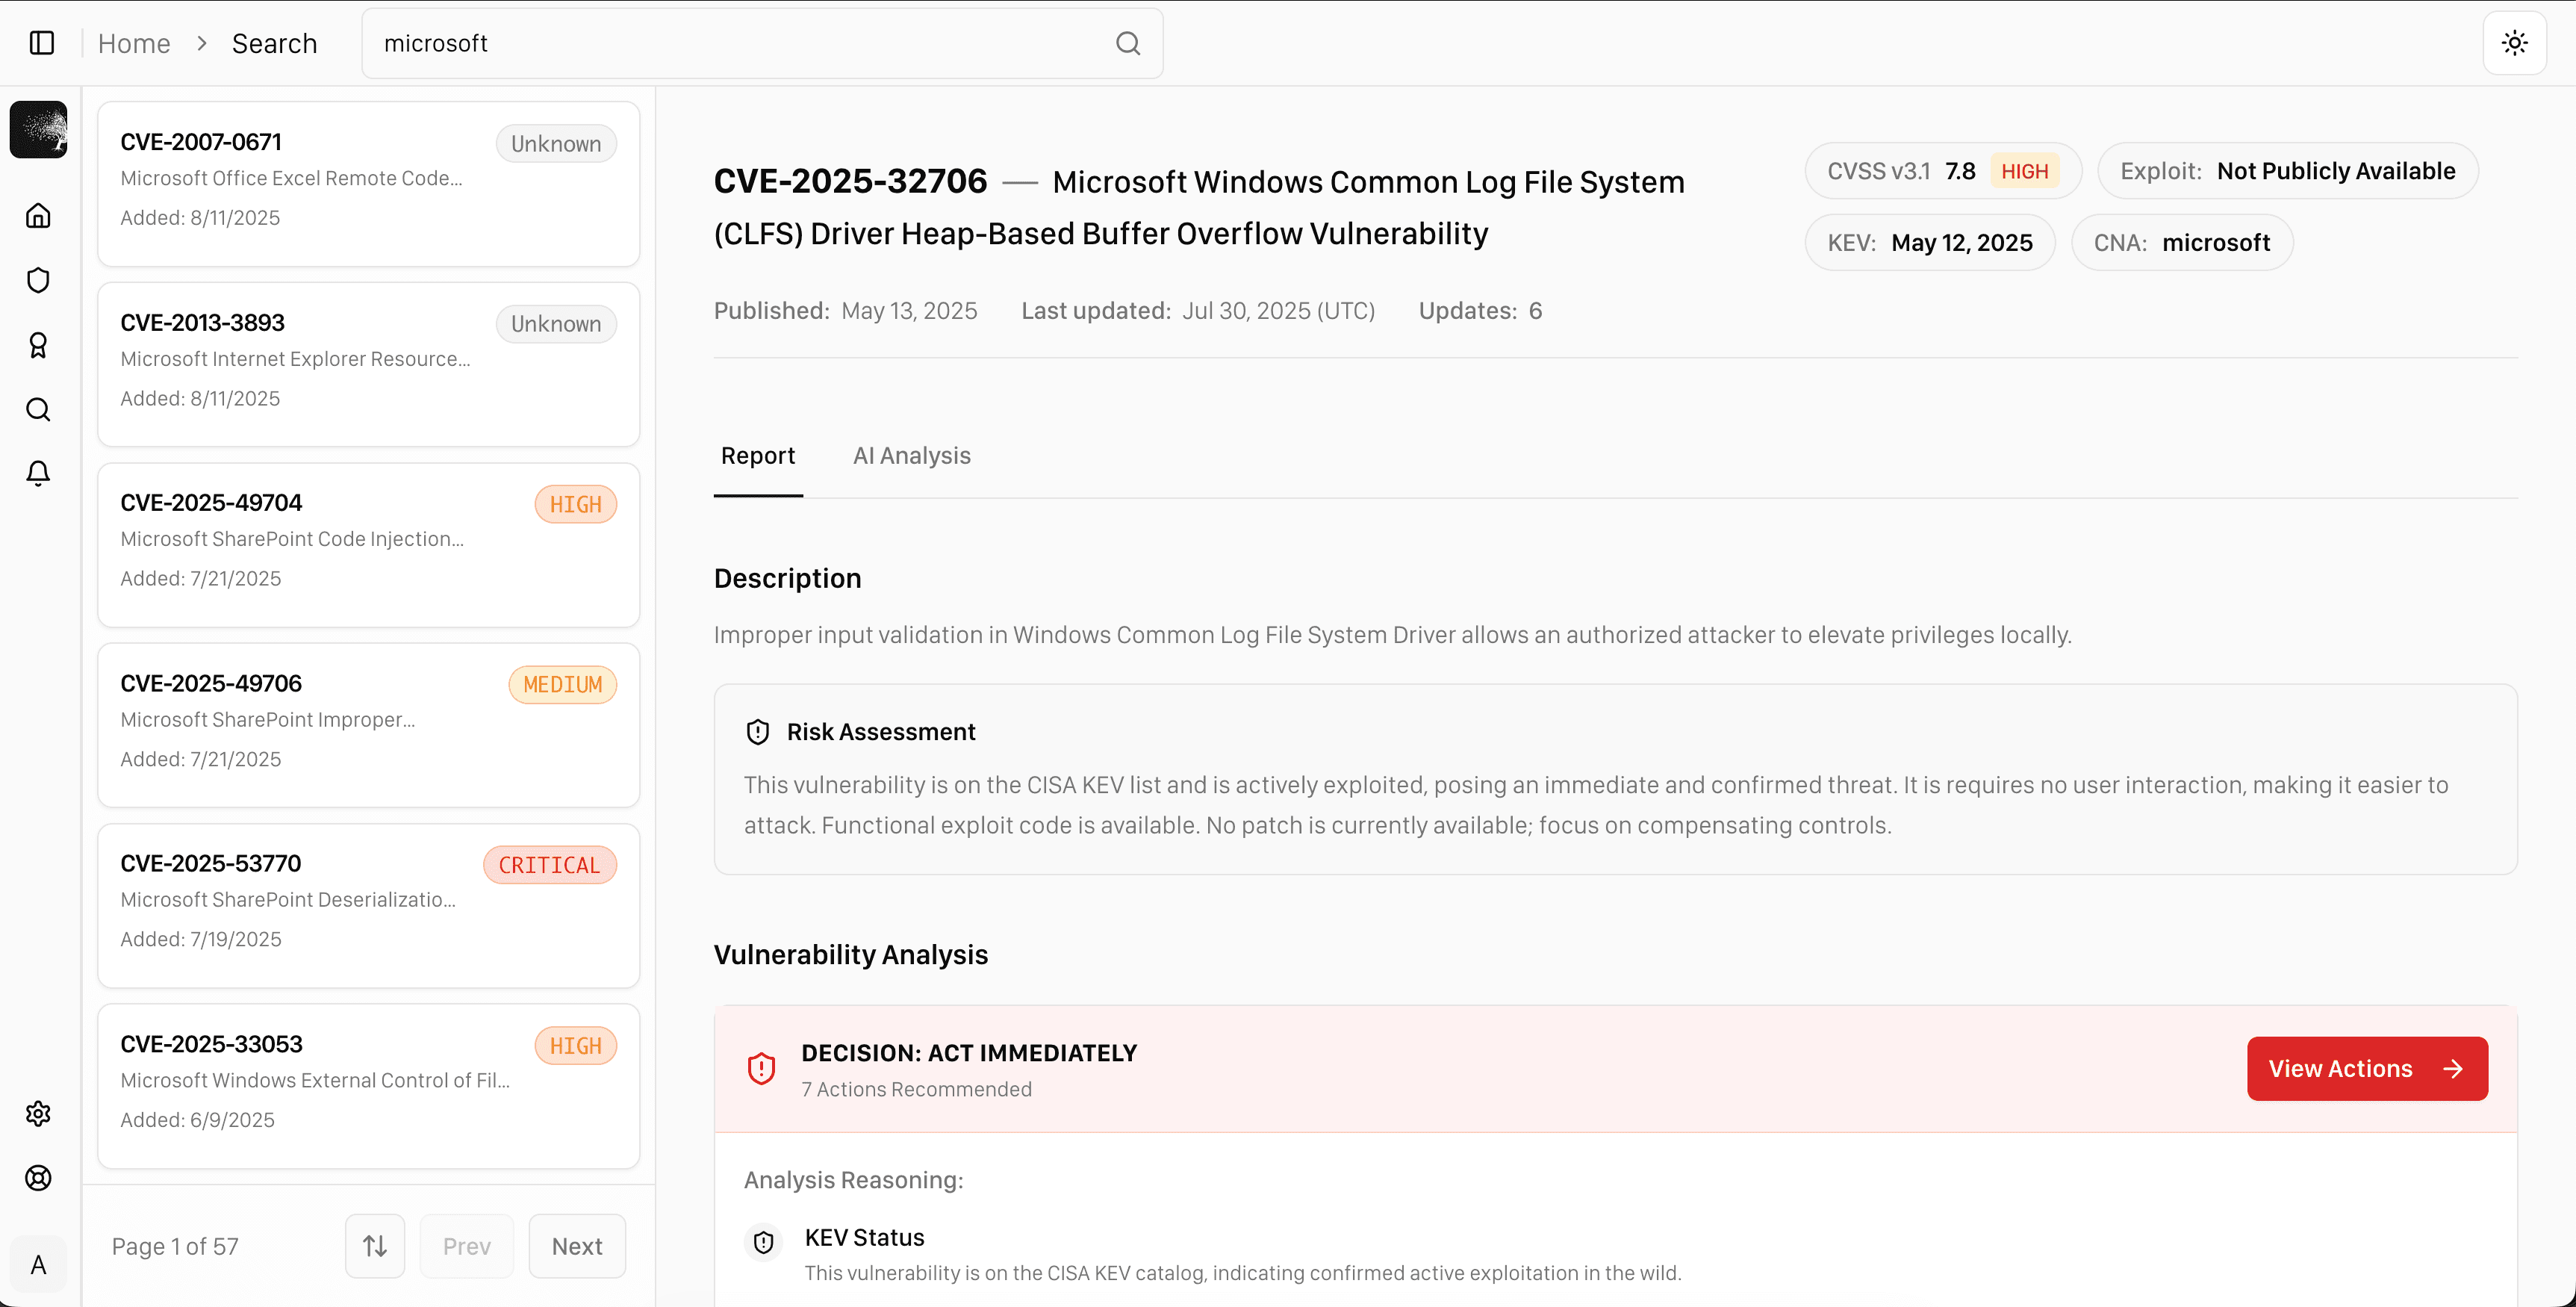Toggle light/dark theme sun button
Viewport: 2576px width, 1307px height.
(x=2514, y=43)
